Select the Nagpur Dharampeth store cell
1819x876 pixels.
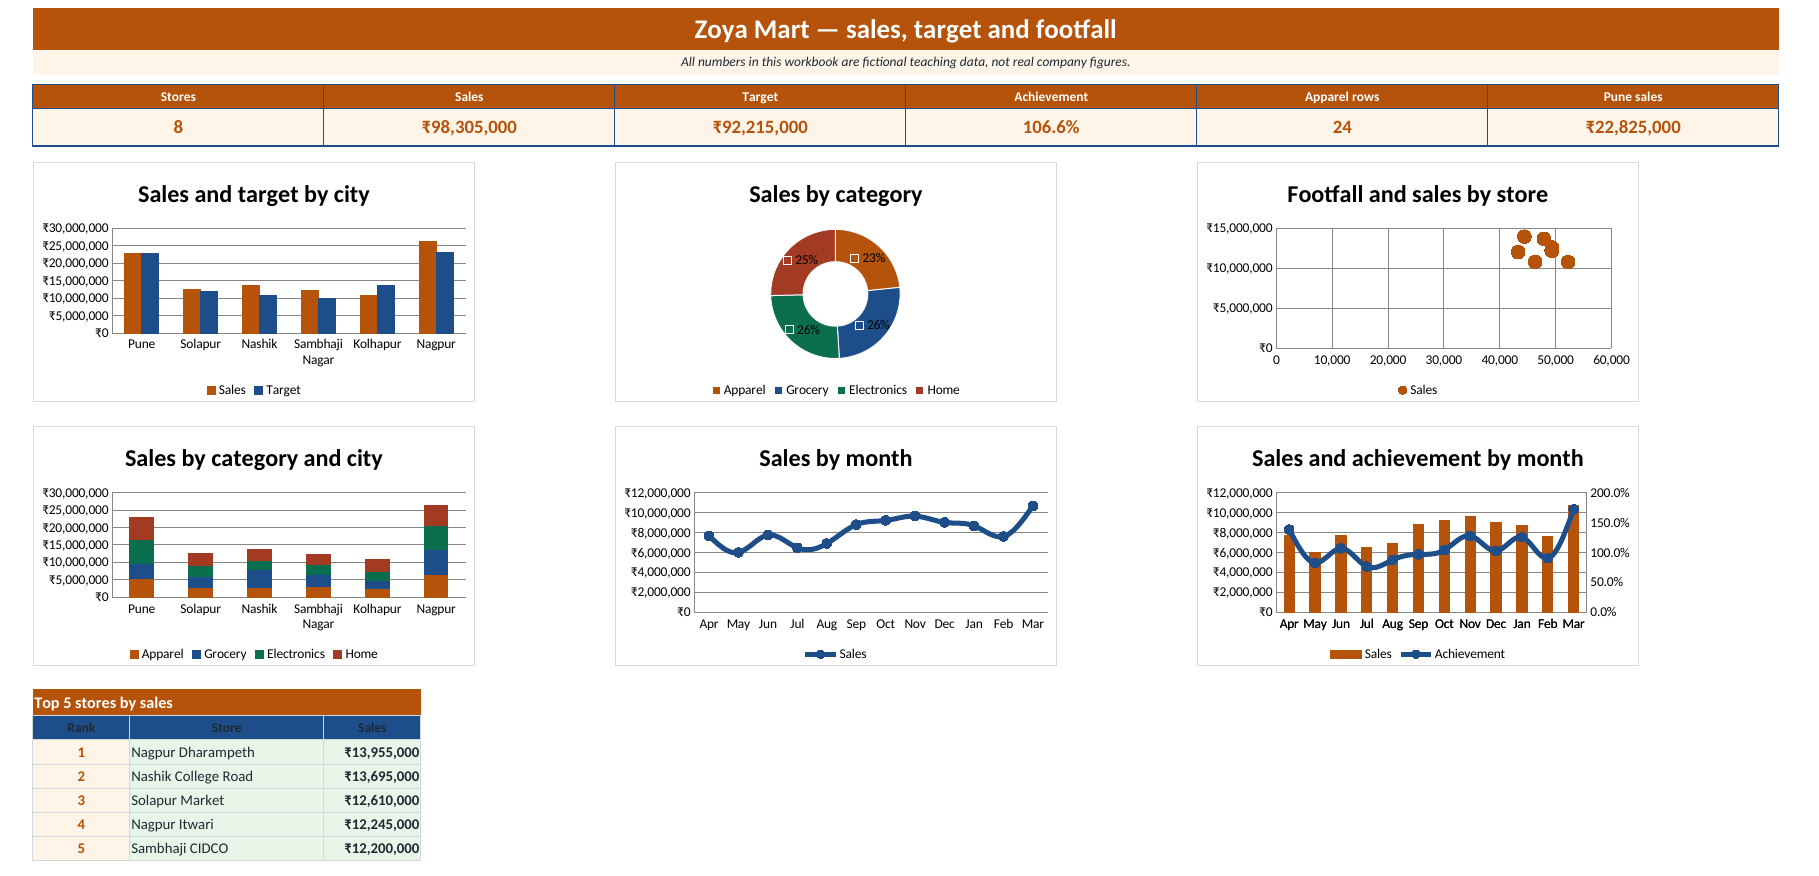pos(226,752)
